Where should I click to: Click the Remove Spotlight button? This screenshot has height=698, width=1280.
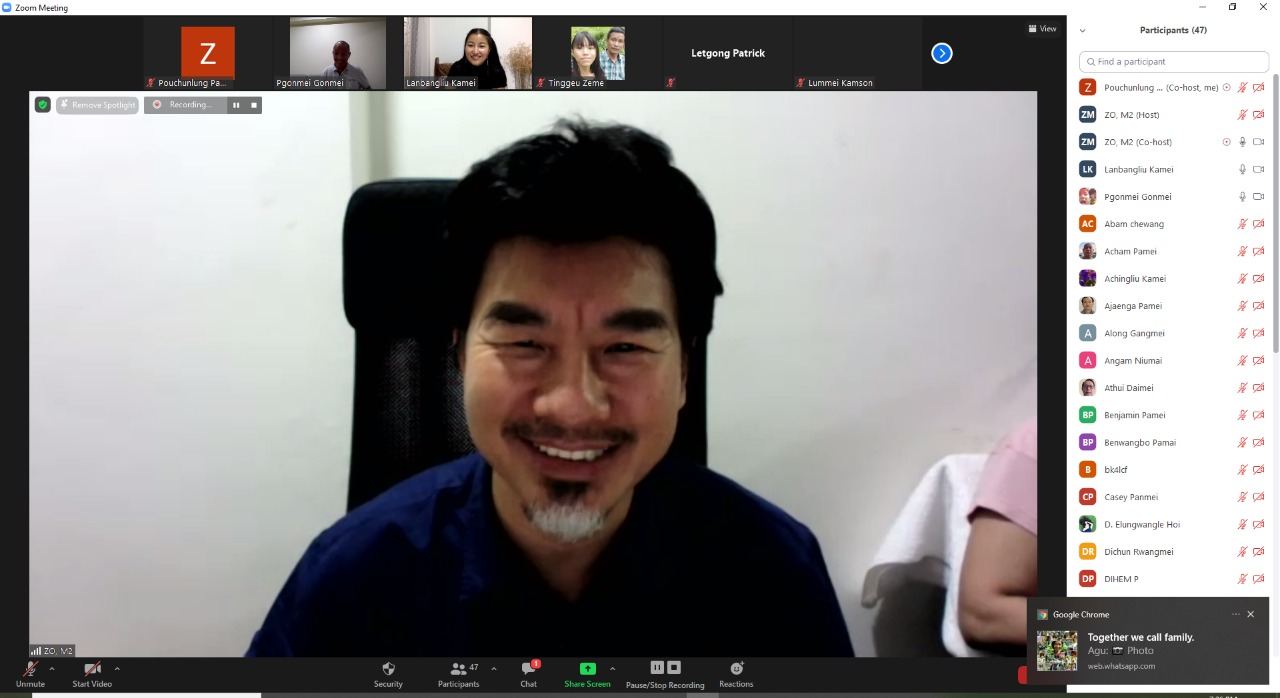(97, 105)
